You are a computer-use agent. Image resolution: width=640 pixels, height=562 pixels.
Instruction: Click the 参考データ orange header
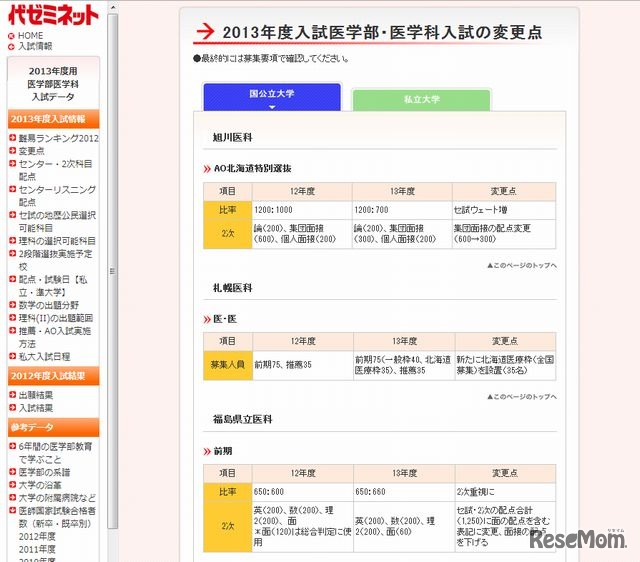(53, 427)
